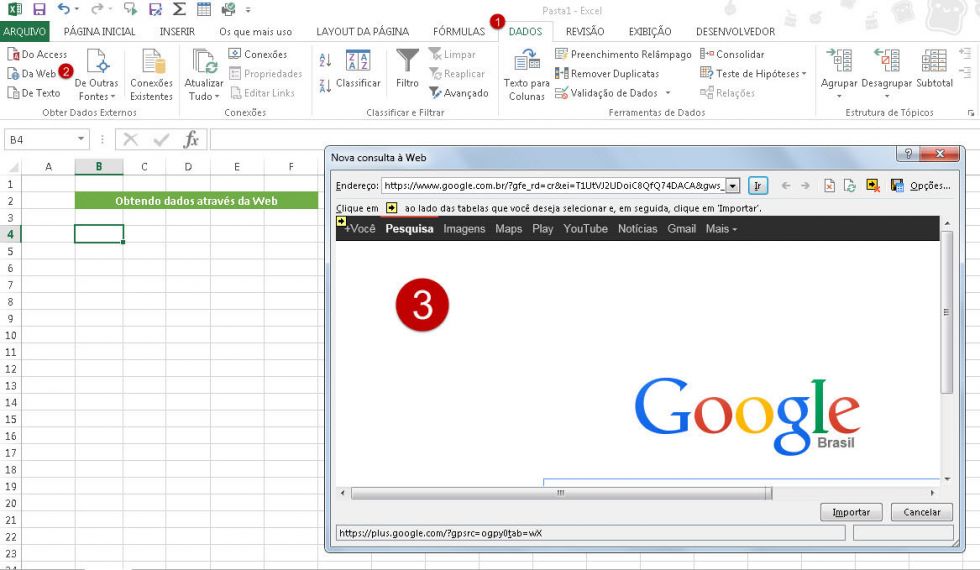Screen dimensions: 980x570
Task: Click the vertical scrollbar thumb in web dialog
Action: coord(946,312)
